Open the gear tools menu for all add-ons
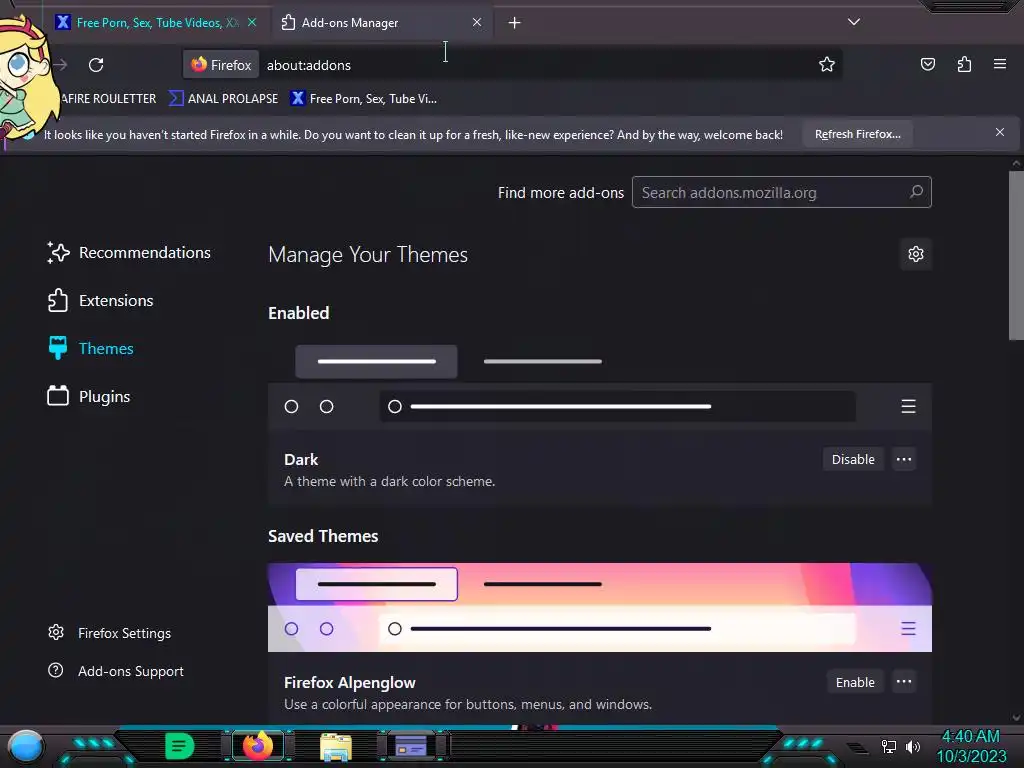The width and height of the screenshot is (1024, 768). click(x=916, y=254)
